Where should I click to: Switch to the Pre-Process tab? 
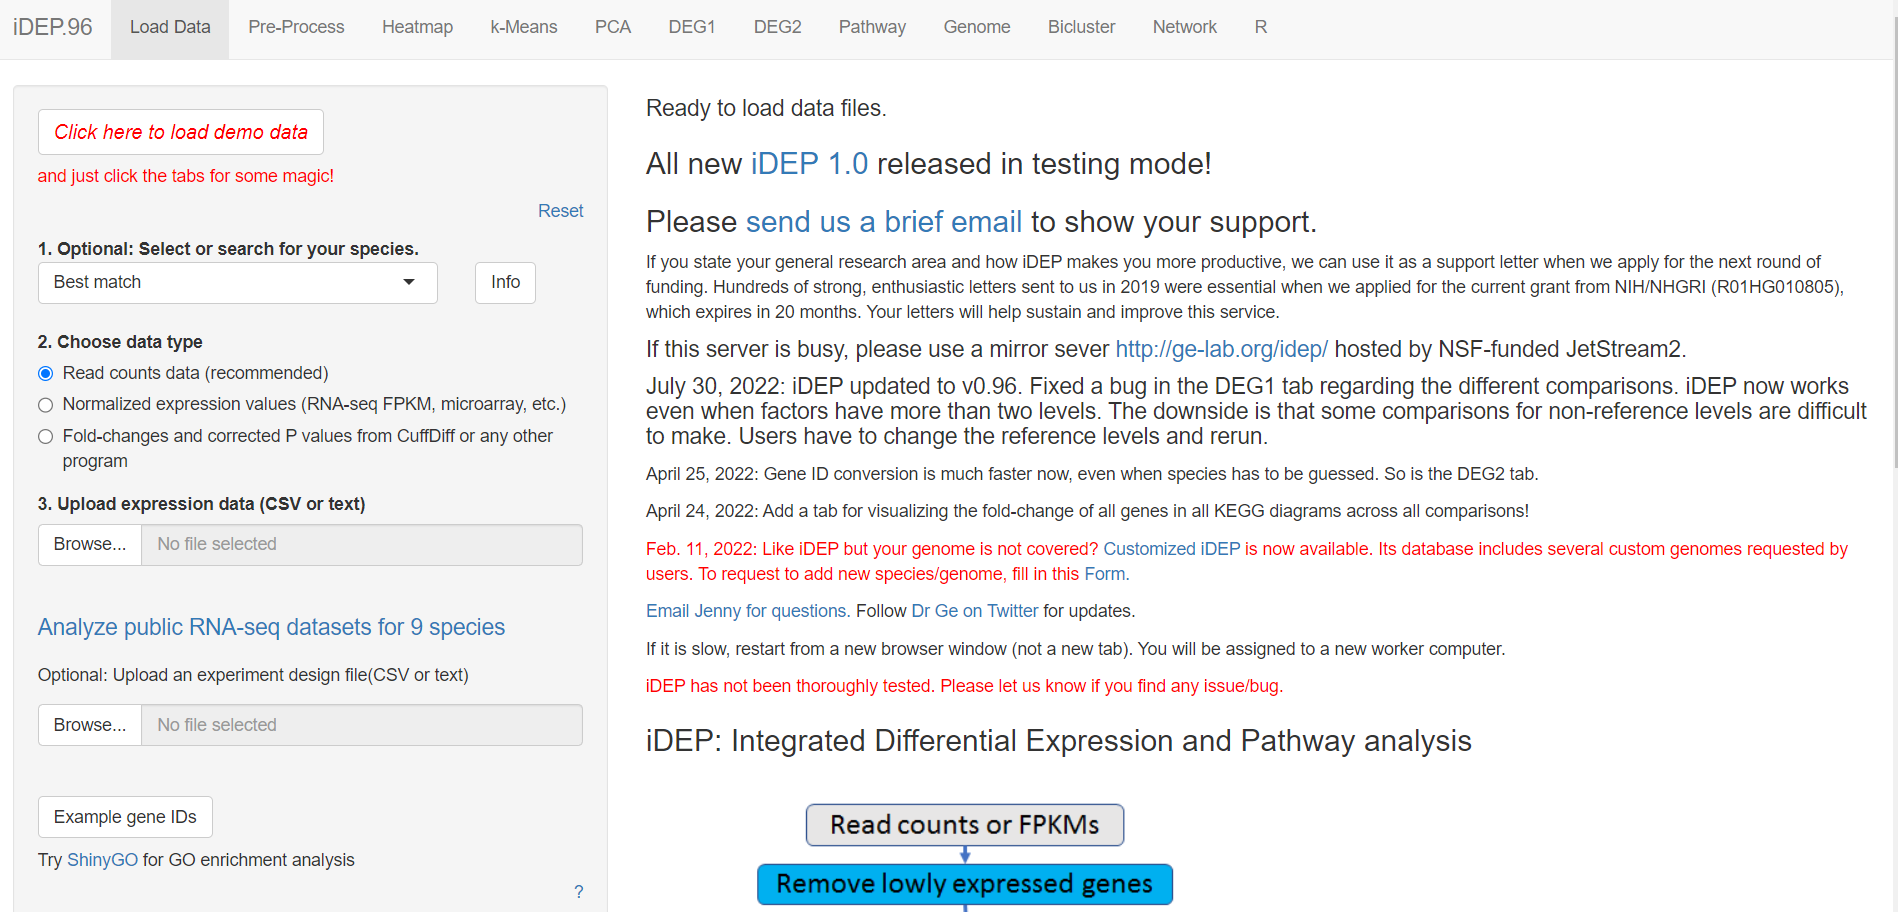(296, 27)
